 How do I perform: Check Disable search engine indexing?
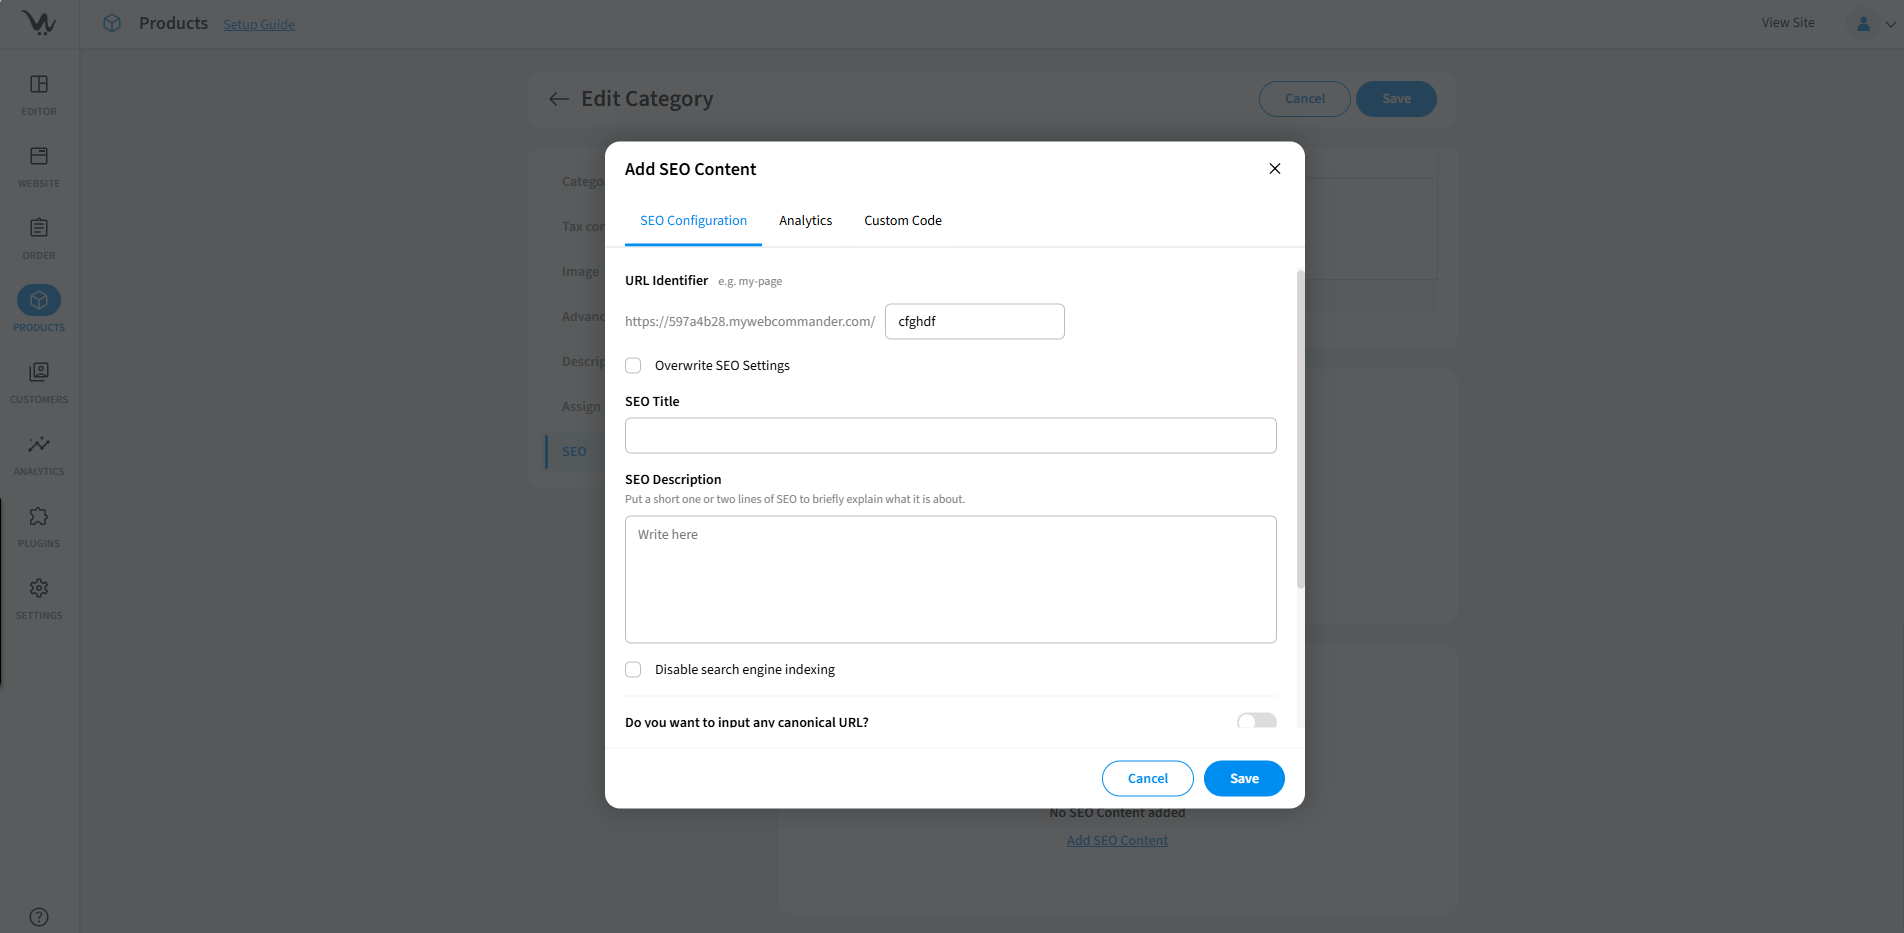633,670
